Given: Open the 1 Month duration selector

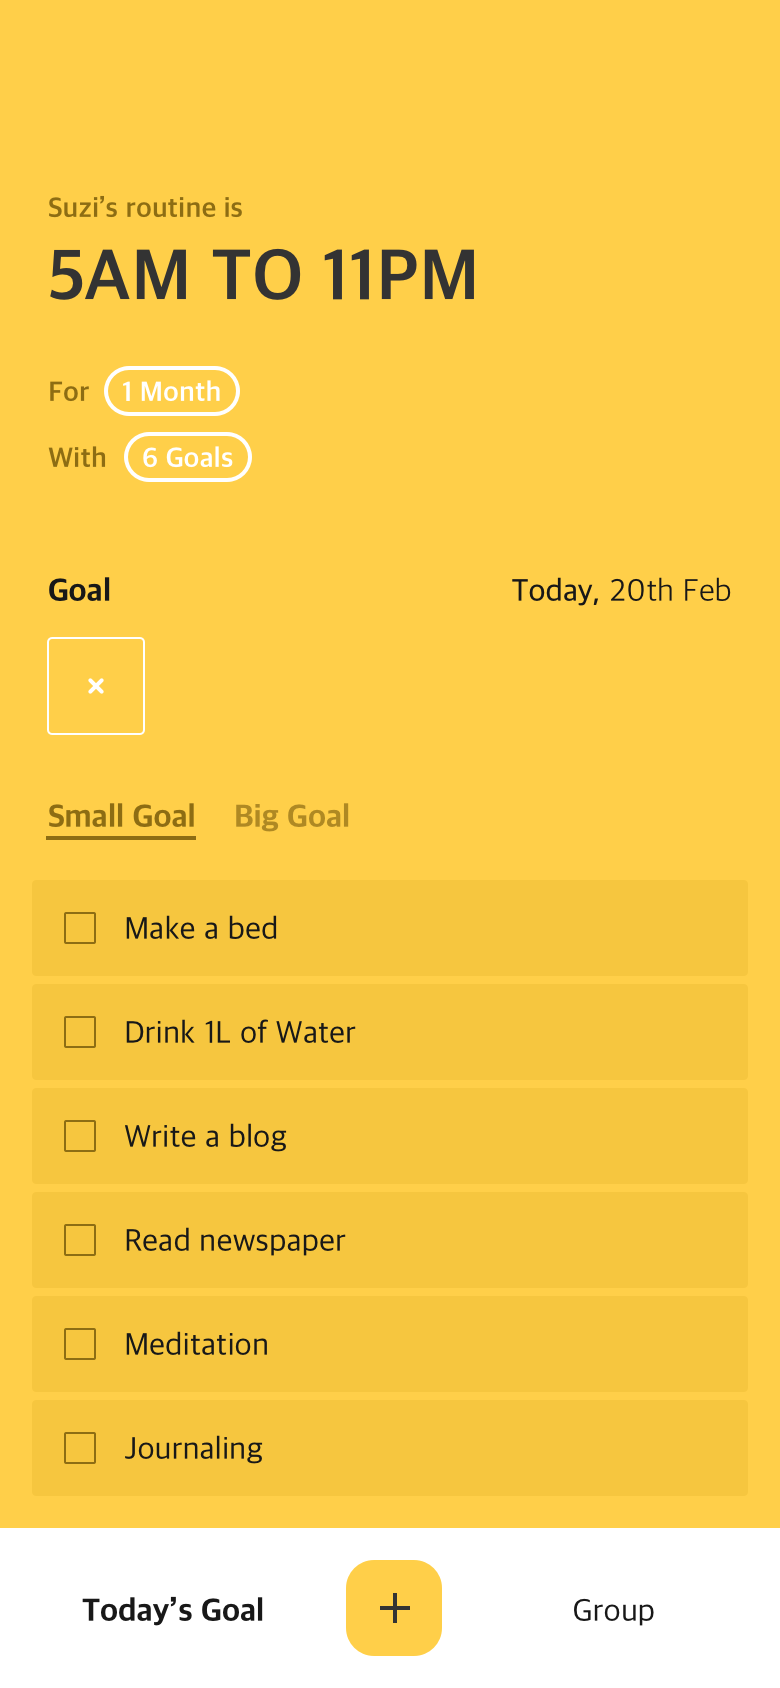Looking at the screenshot, I should (172, 391).
